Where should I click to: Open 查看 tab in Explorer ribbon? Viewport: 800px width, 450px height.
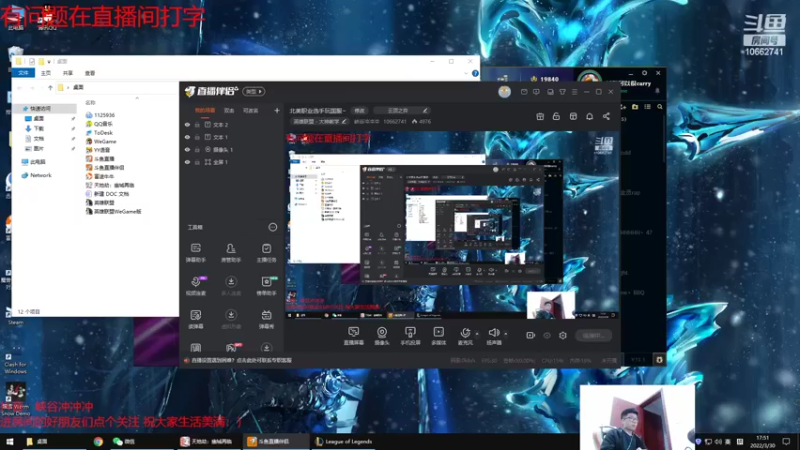pos(90,73)
